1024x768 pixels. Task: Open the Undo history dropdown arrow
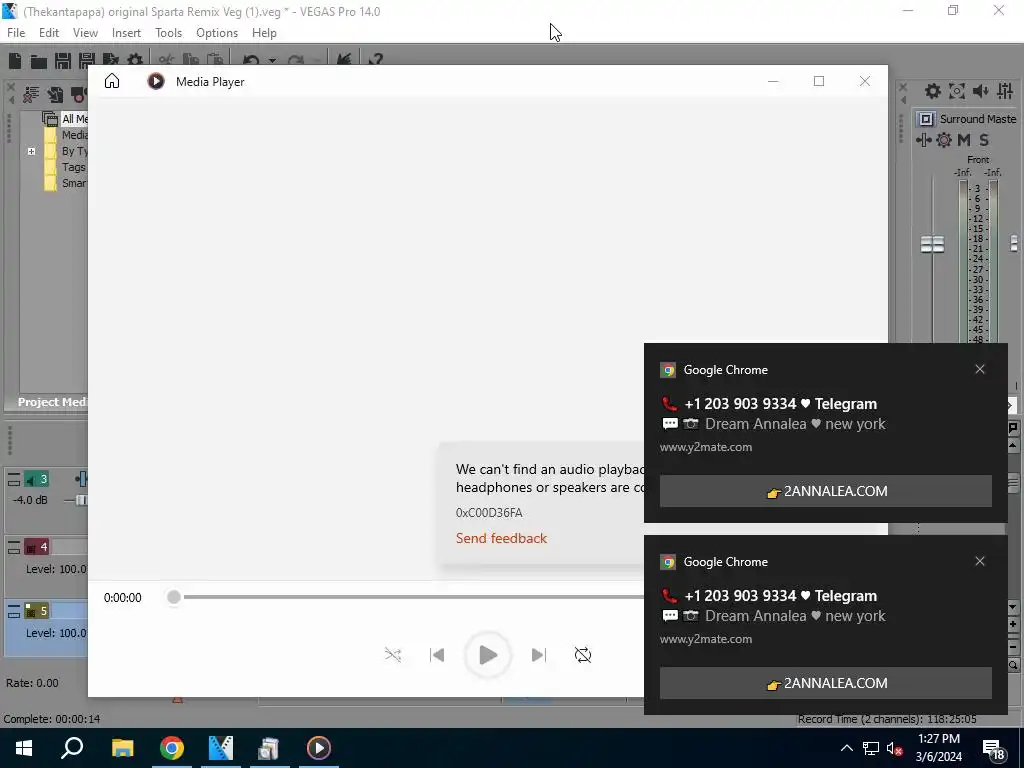coord(272,61)
